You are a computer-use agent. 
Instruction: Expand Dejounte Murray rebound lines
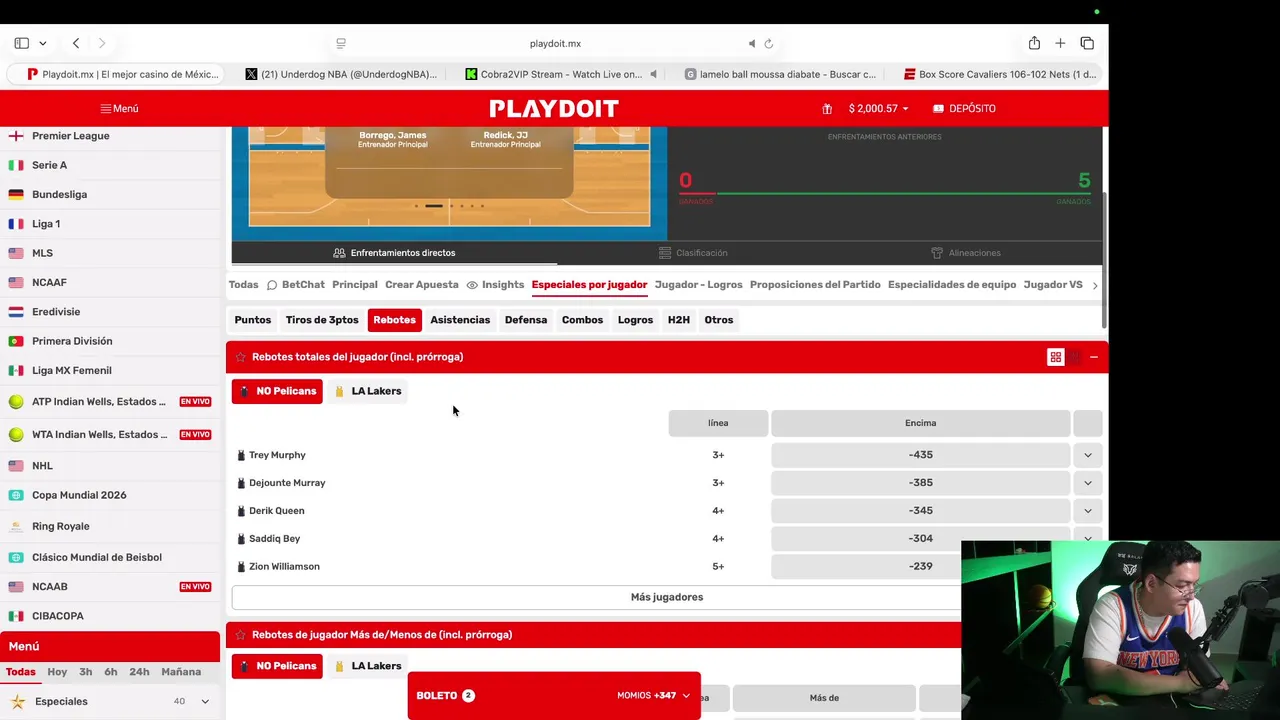[1088, 483]
